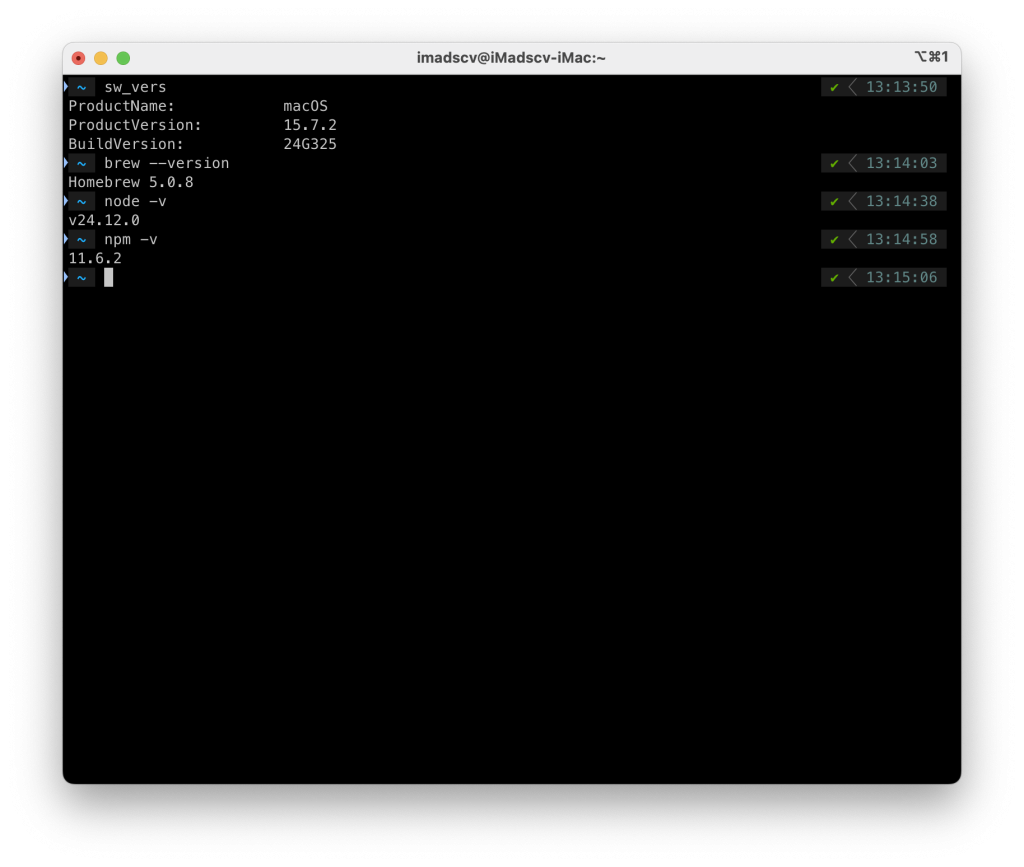Screen dimensions: 1024x867
Task: Click the ProductVersion value 15.7.2
Action: coord(310,125)
